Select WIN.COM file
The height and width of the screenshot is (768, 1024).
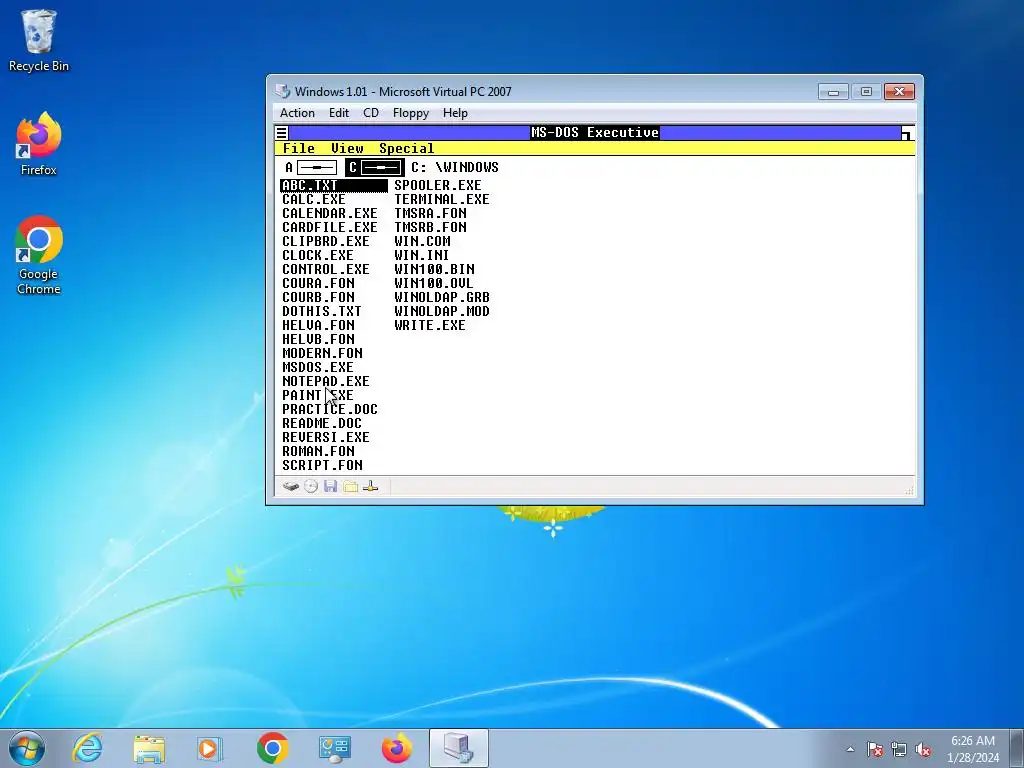pos(422,242)
